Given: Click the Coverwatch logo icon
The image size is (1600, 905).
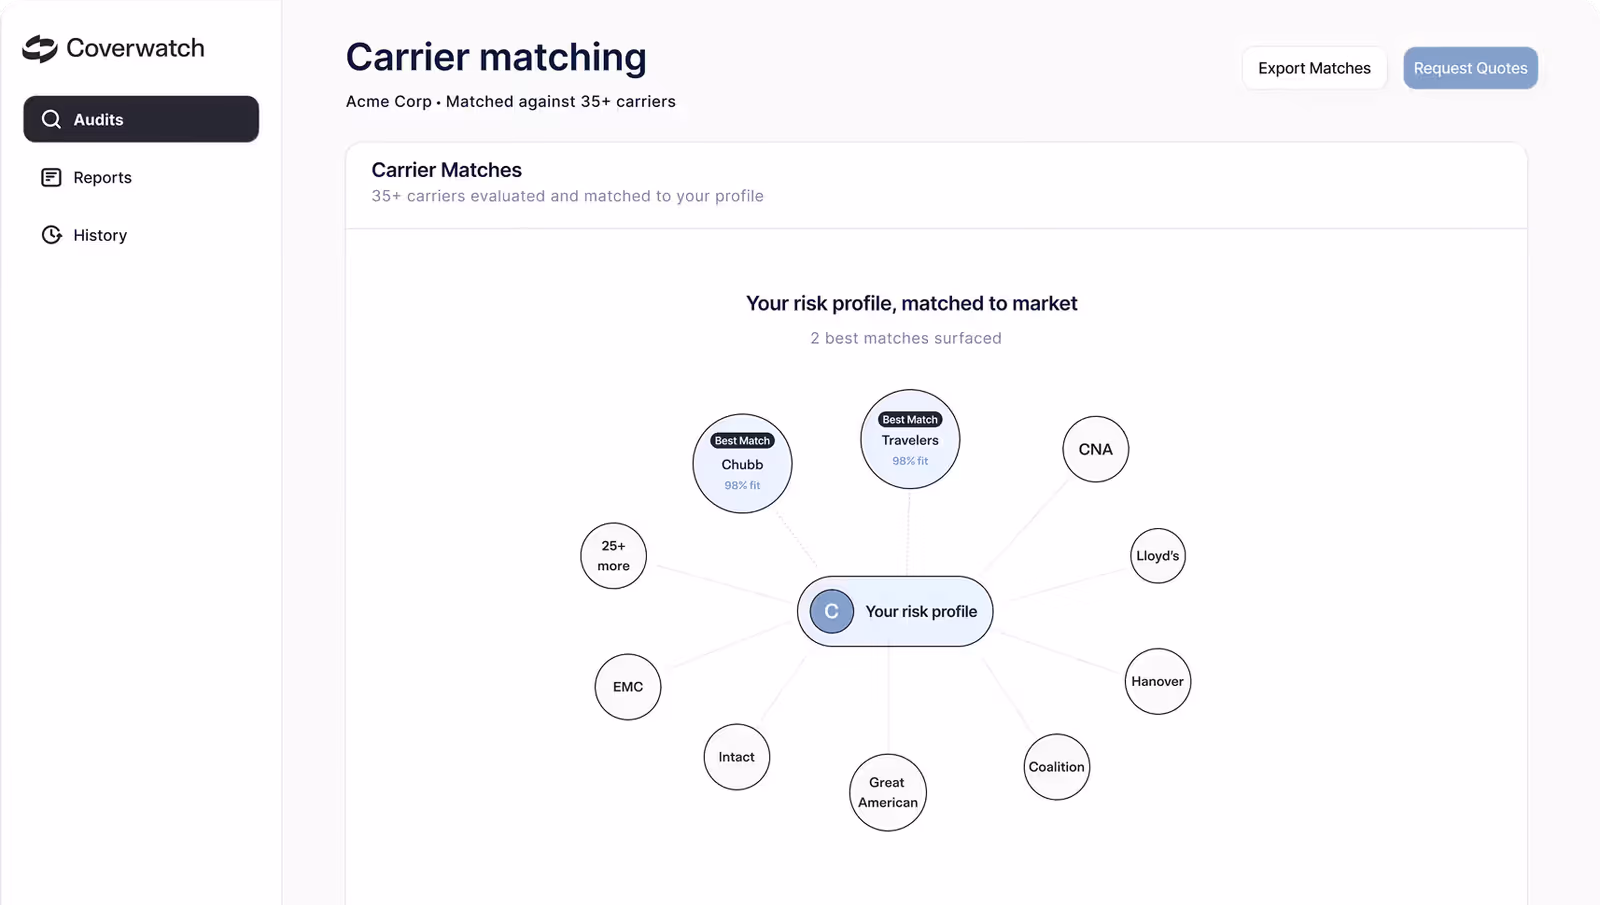Looking at the screenshot, I should [40, 48].
